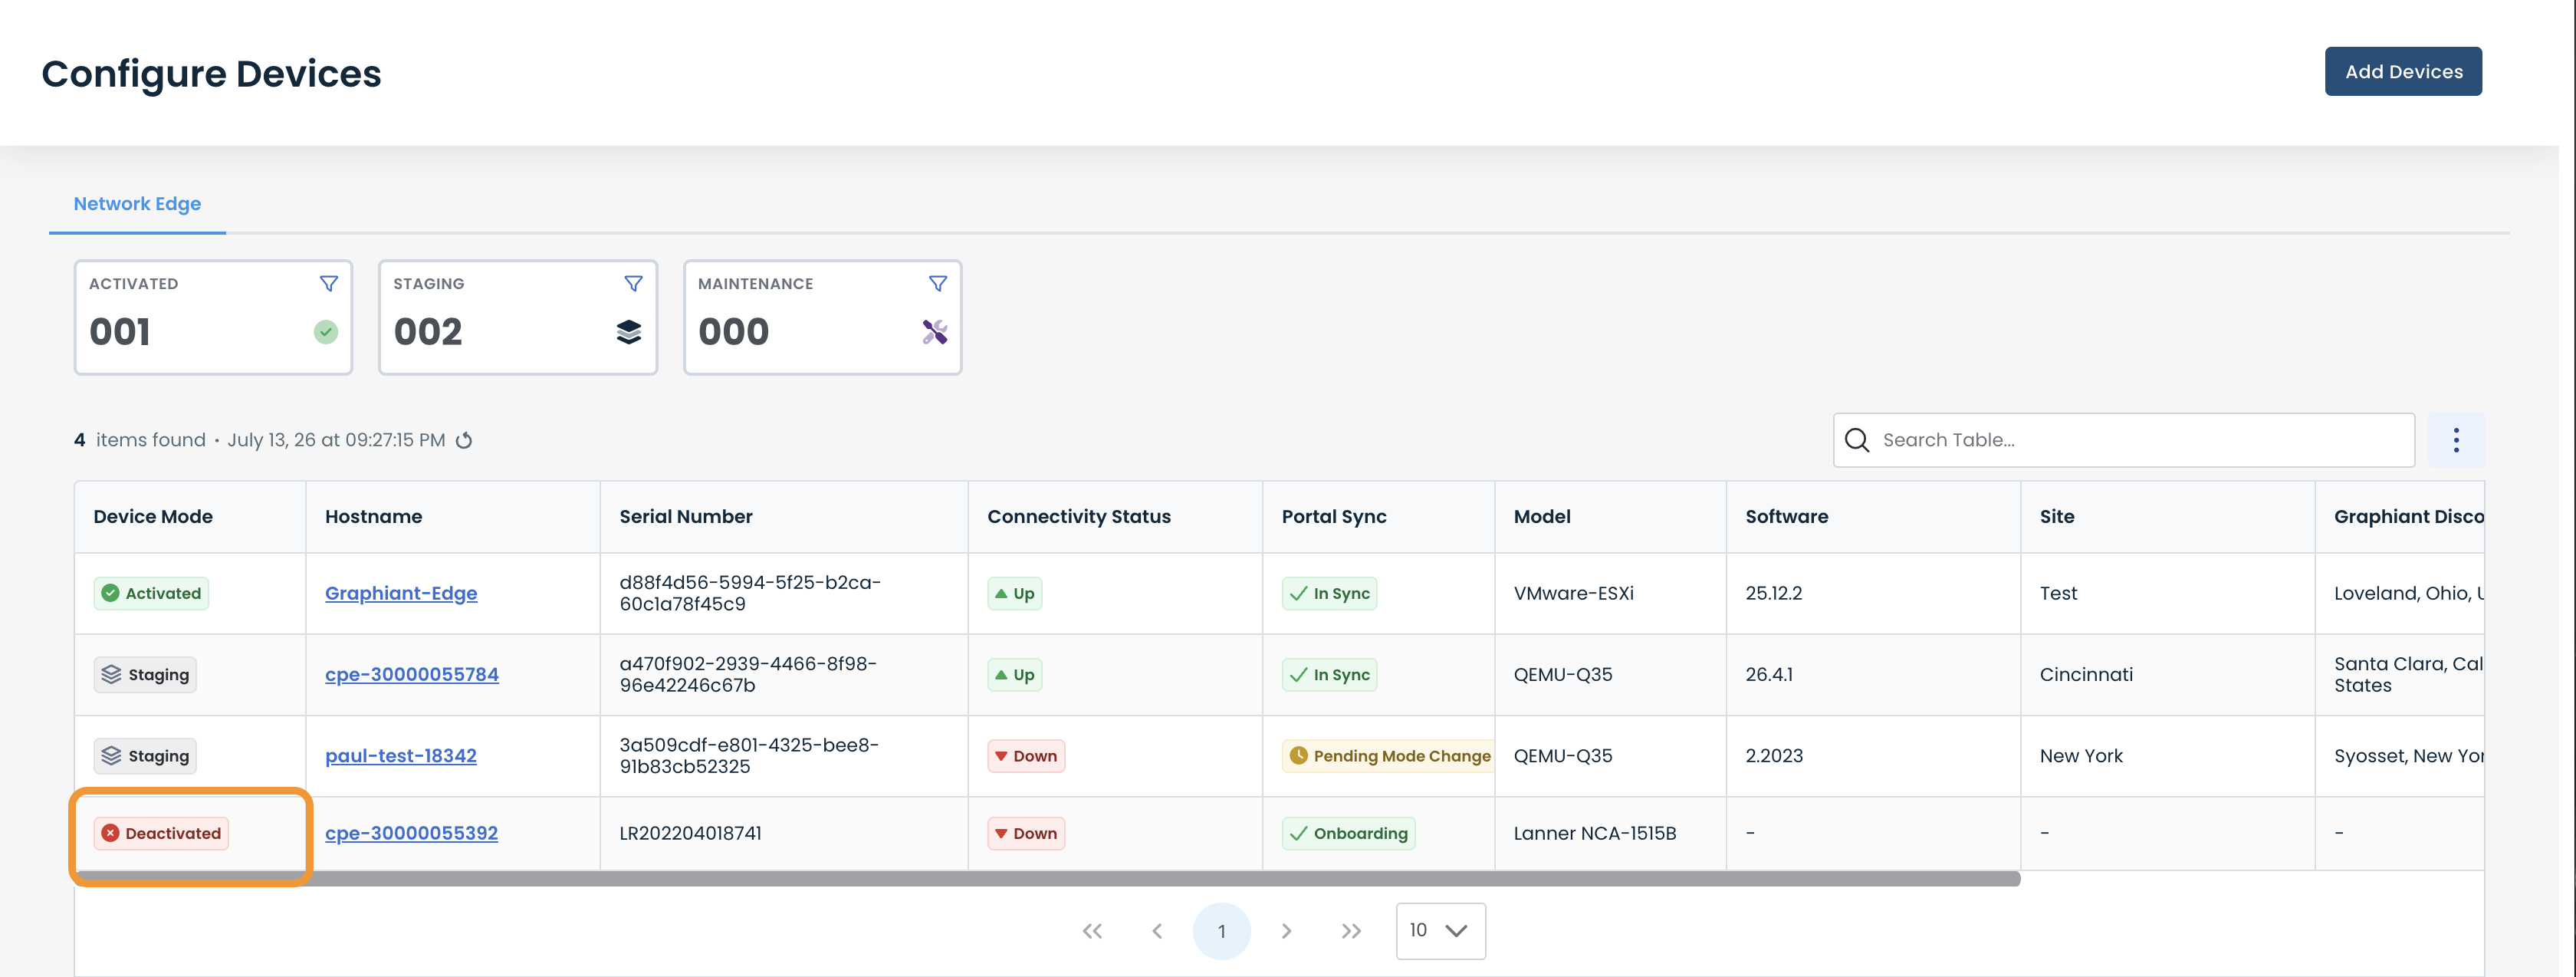Click the horizontal table scrollbar
This screenshot has width=2576, height=977.
coord(1048,879)
